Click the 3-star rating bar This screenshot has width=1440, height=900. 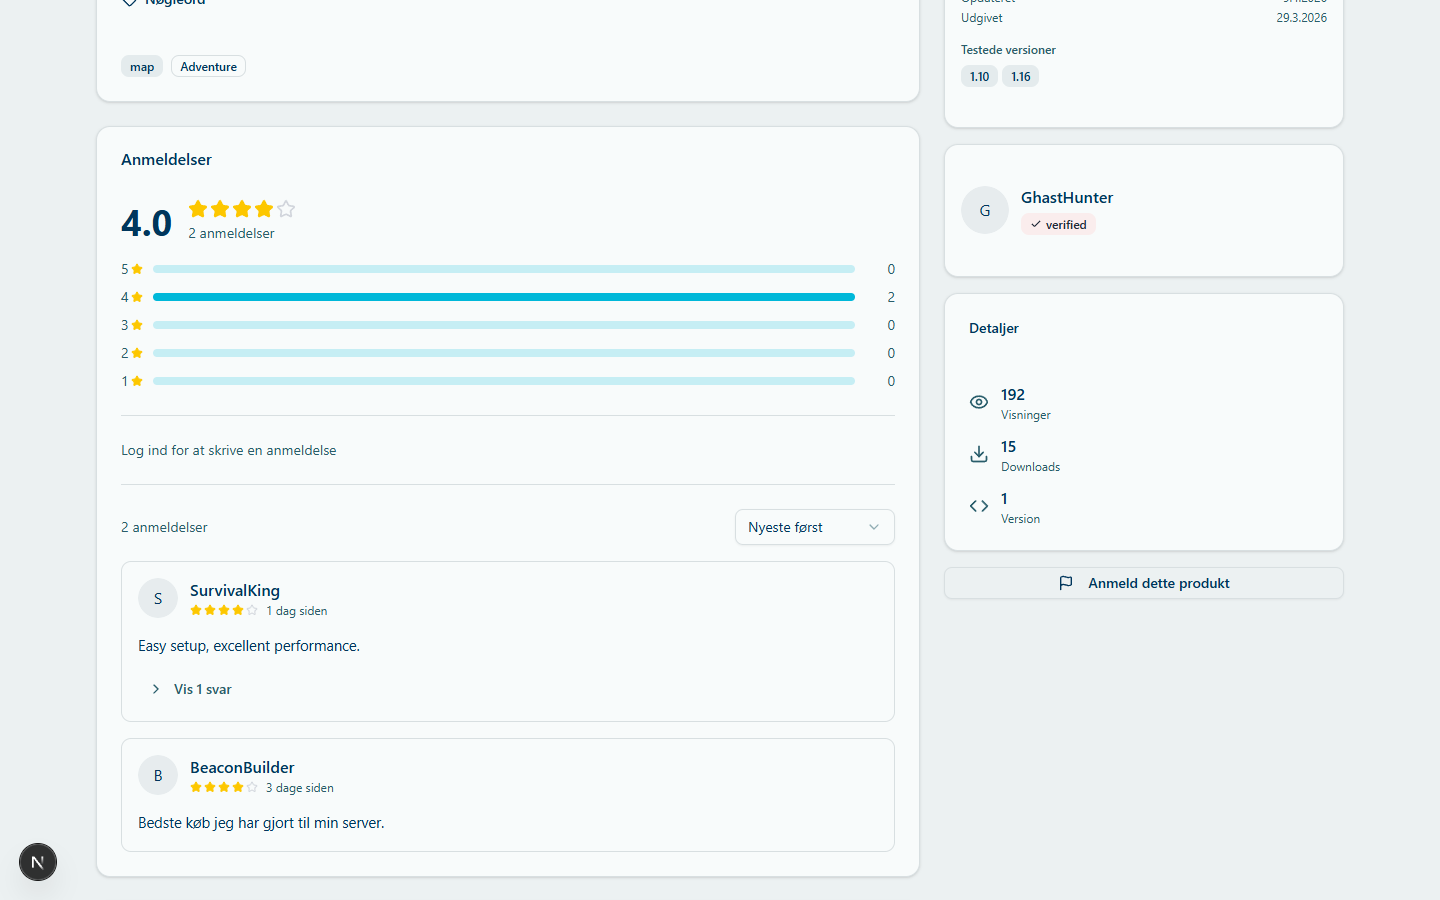(x=504, y=325)
